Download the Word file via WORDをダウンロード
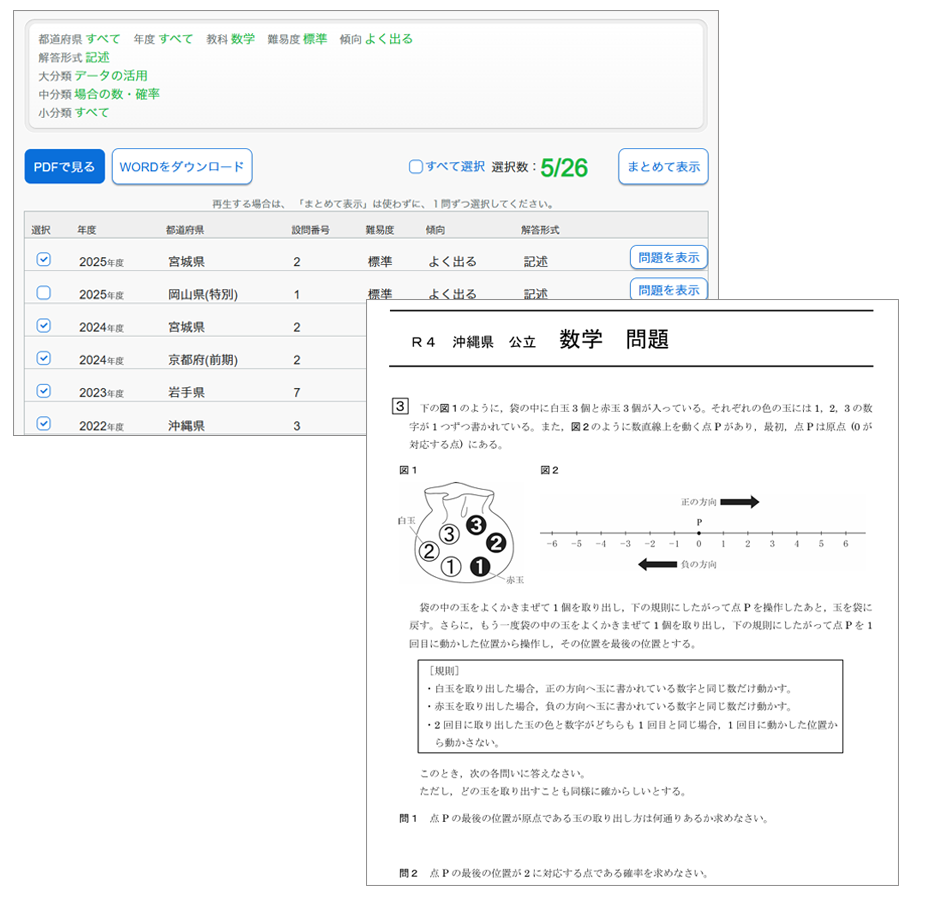 click(182, 167)
